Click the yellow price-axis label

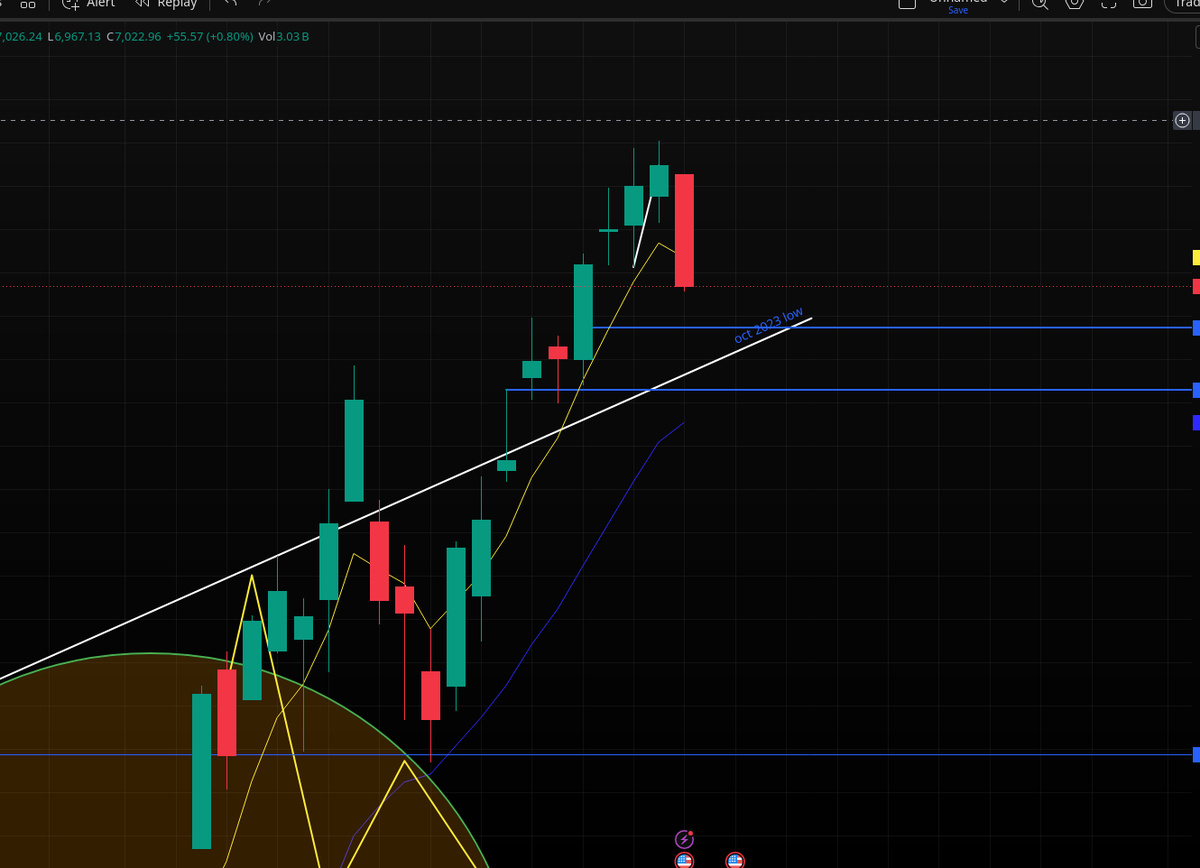point(1196,258)
